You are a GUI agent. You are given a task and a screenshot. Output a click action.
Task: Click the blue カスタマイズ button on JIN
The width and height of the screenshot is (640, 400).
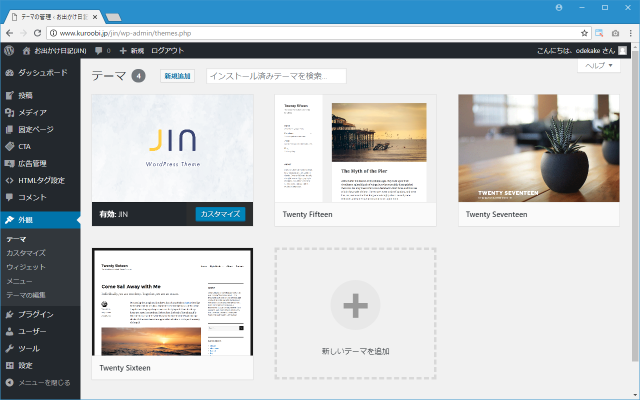220,214
